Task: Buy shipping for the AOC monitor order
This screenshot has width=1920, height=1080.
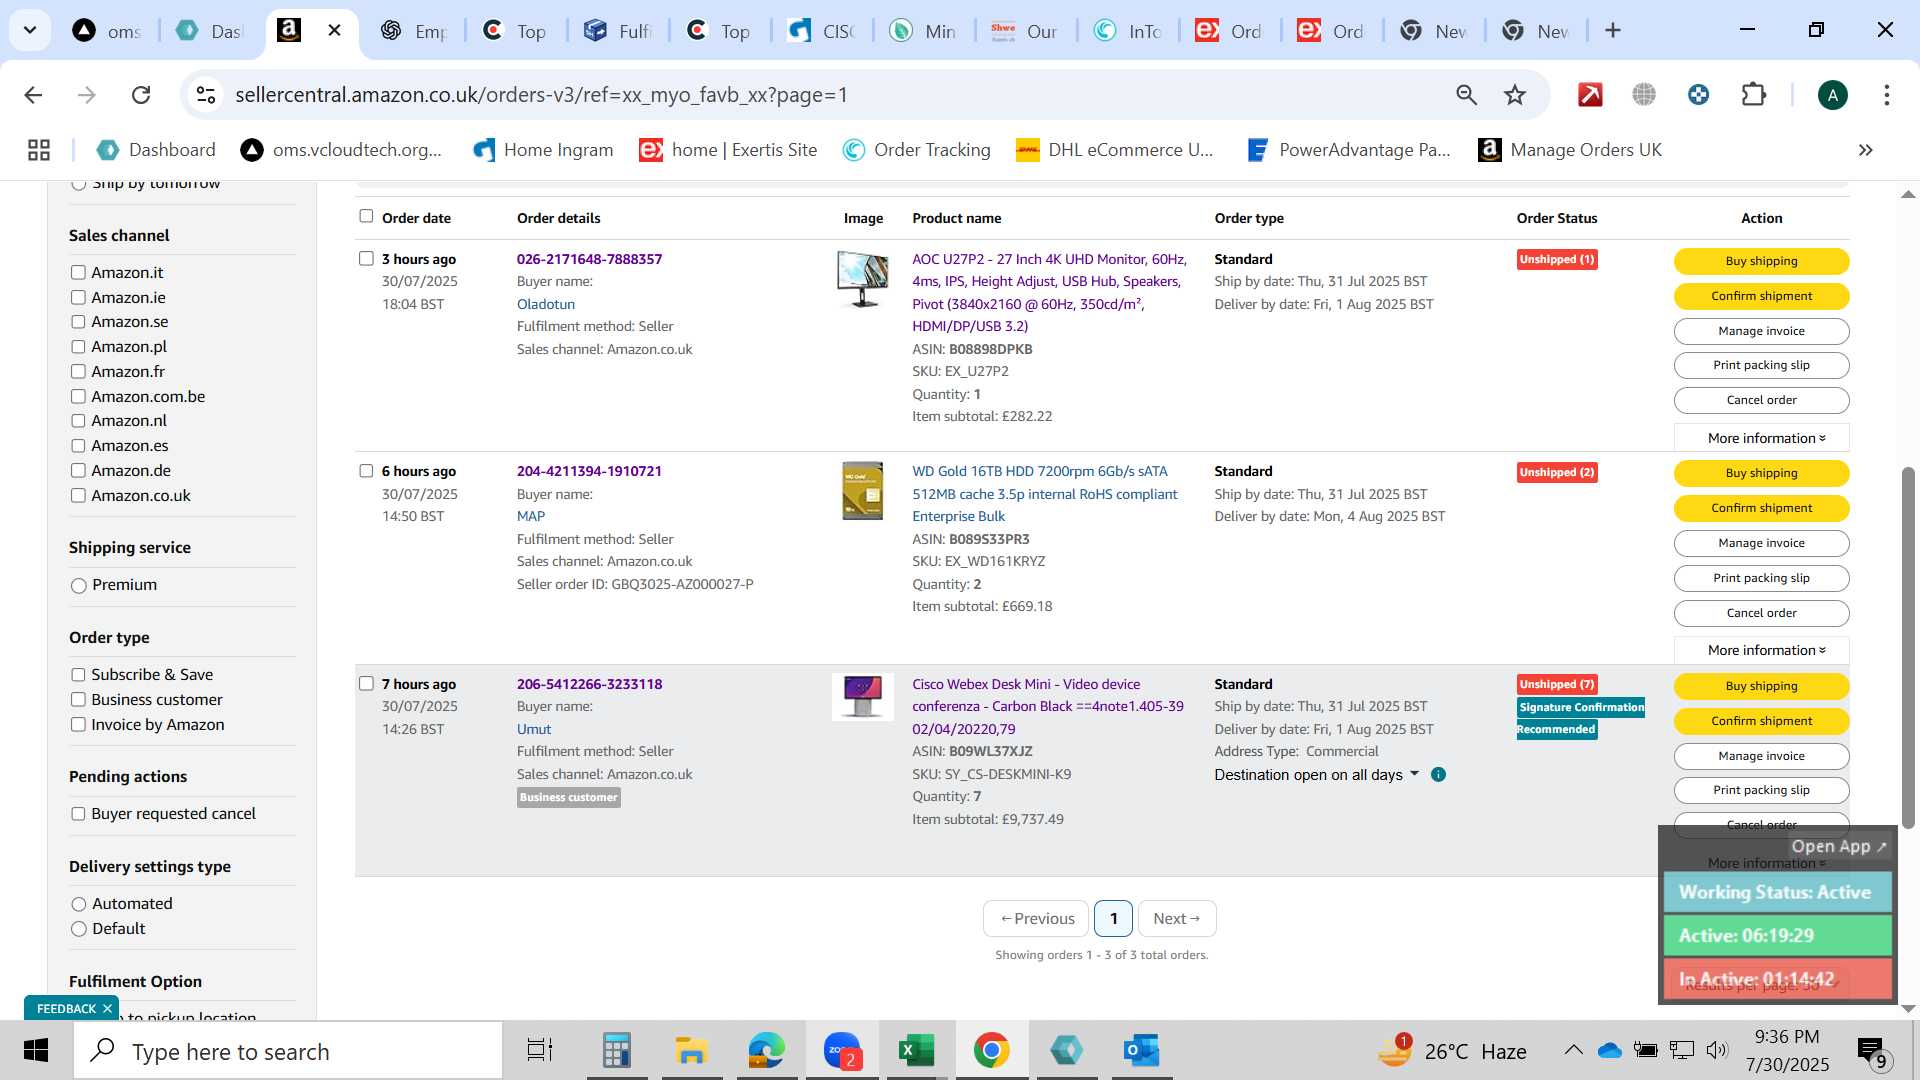Action: tap(1761, 261)
